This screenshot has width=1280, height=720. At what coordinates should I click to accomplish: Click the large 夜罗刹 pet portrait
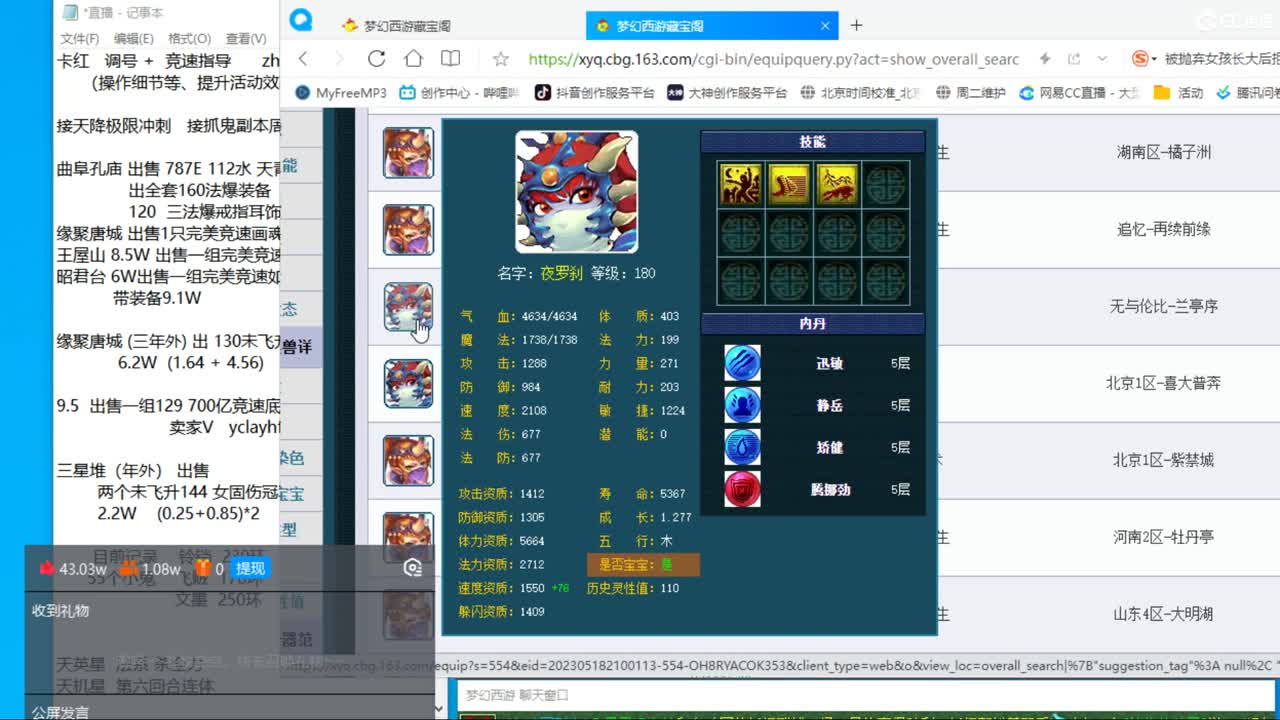click(576, 192)
